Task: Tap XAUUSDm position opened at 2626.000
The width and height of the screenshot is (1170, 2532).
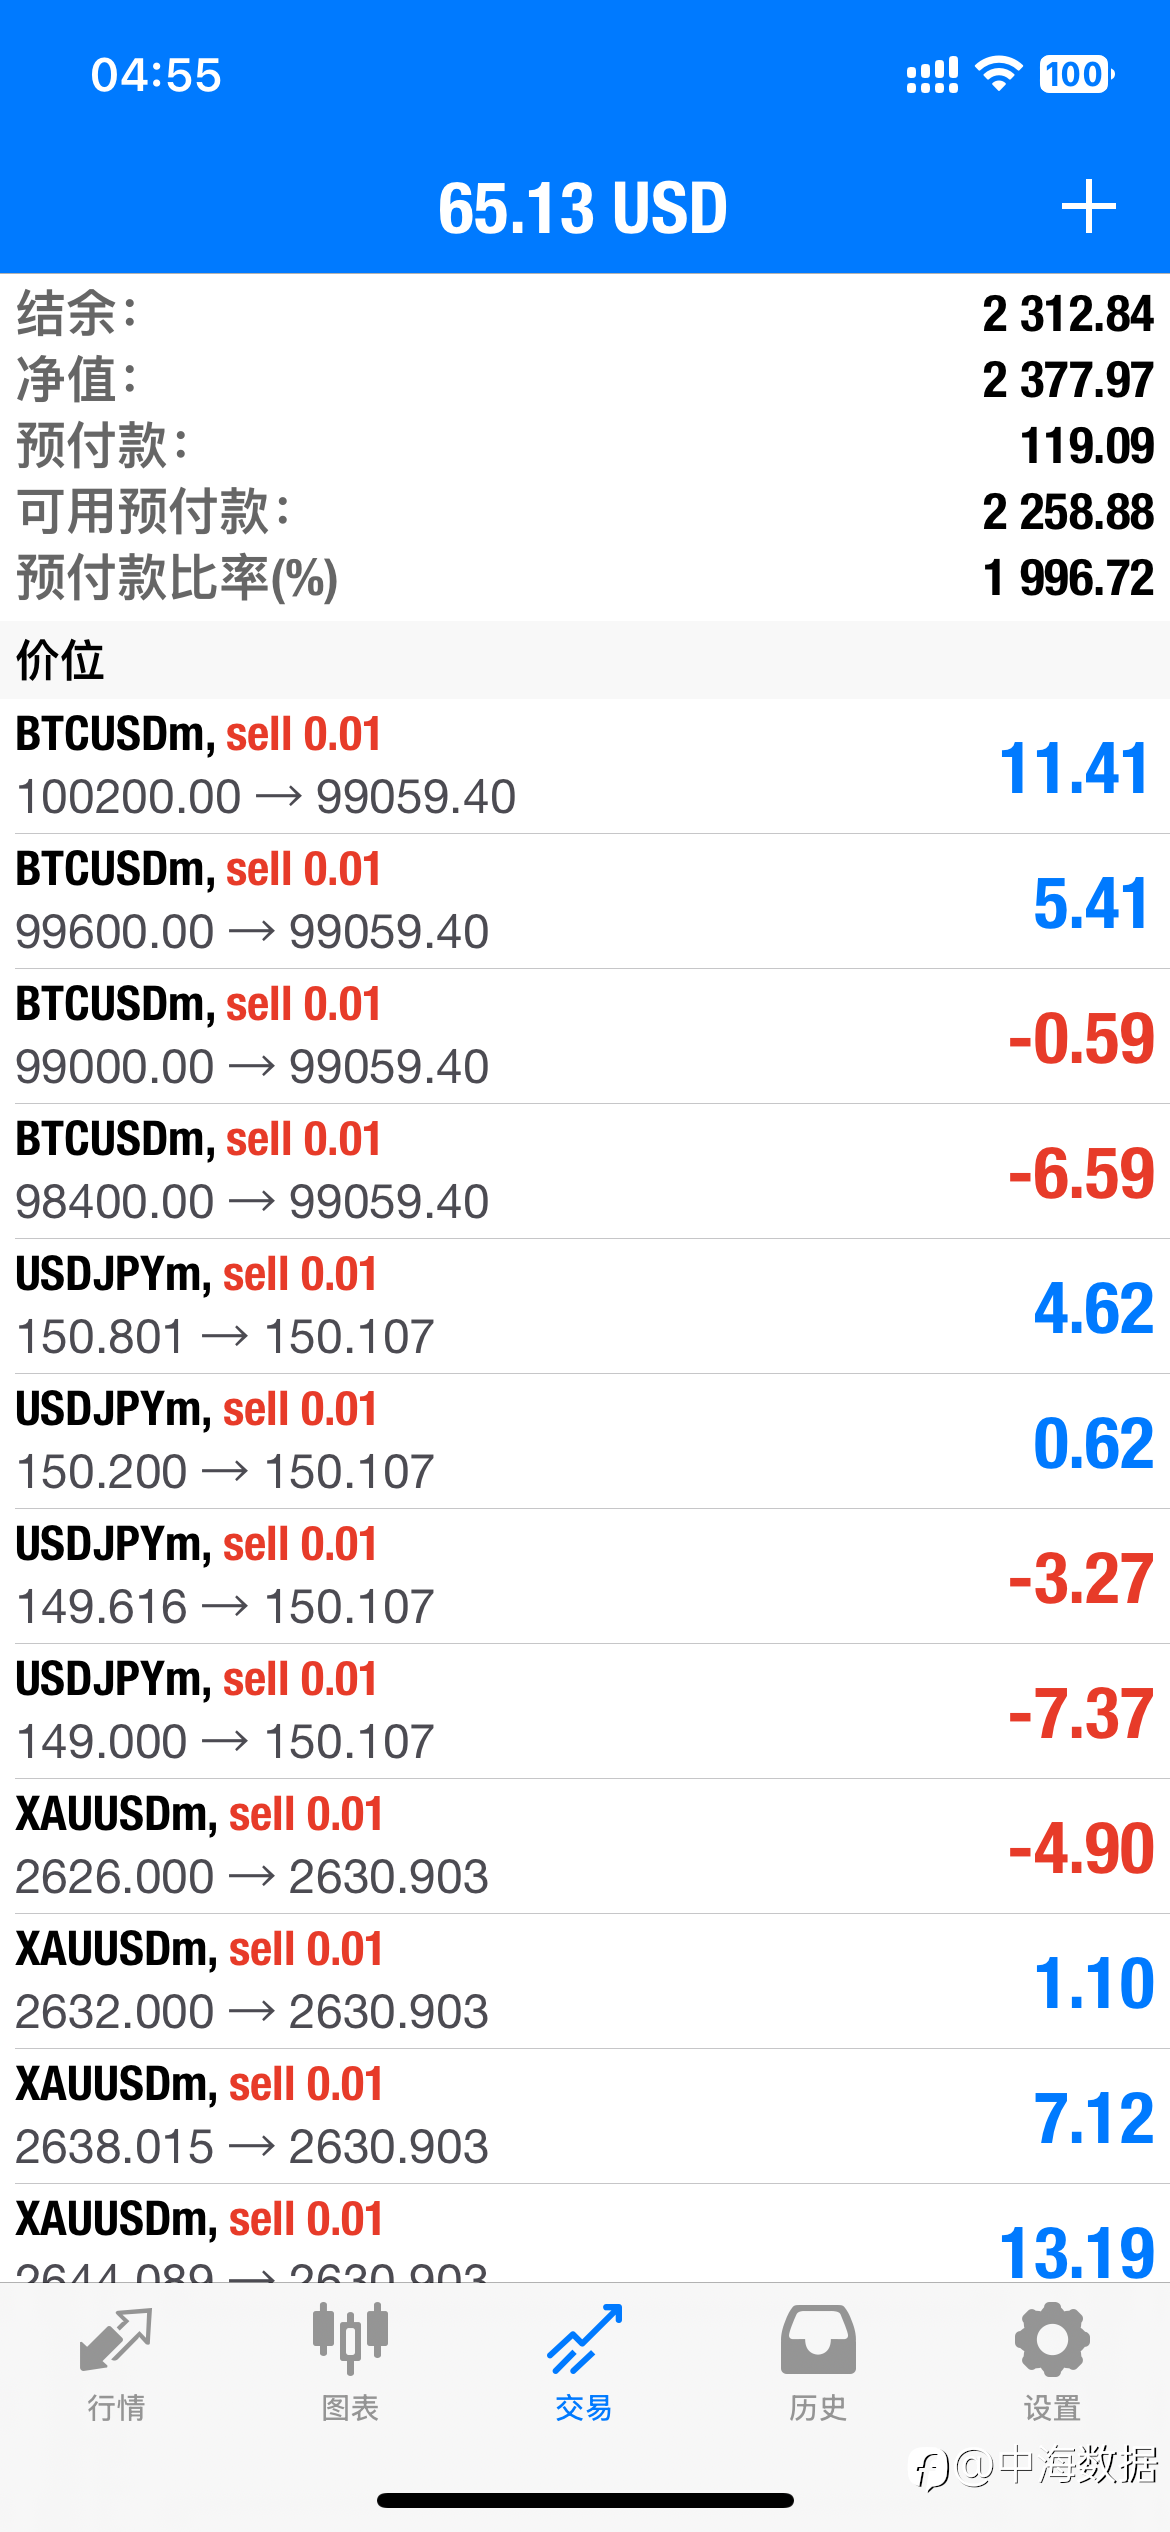Action: (x=585, y=1846)
